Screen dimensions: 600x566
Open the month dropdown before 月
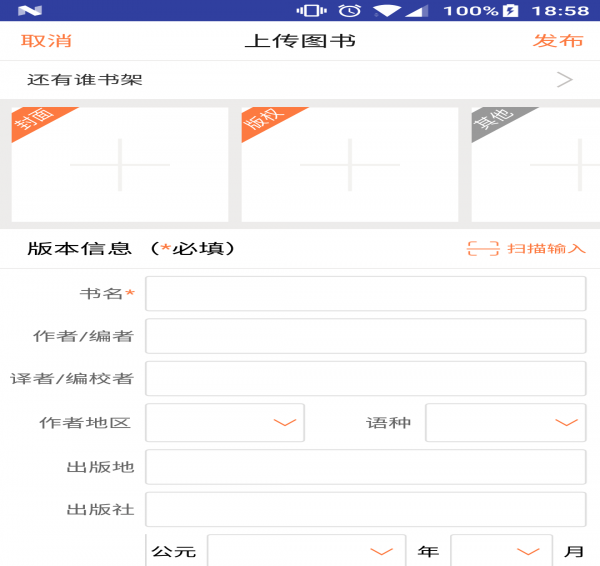501,551
